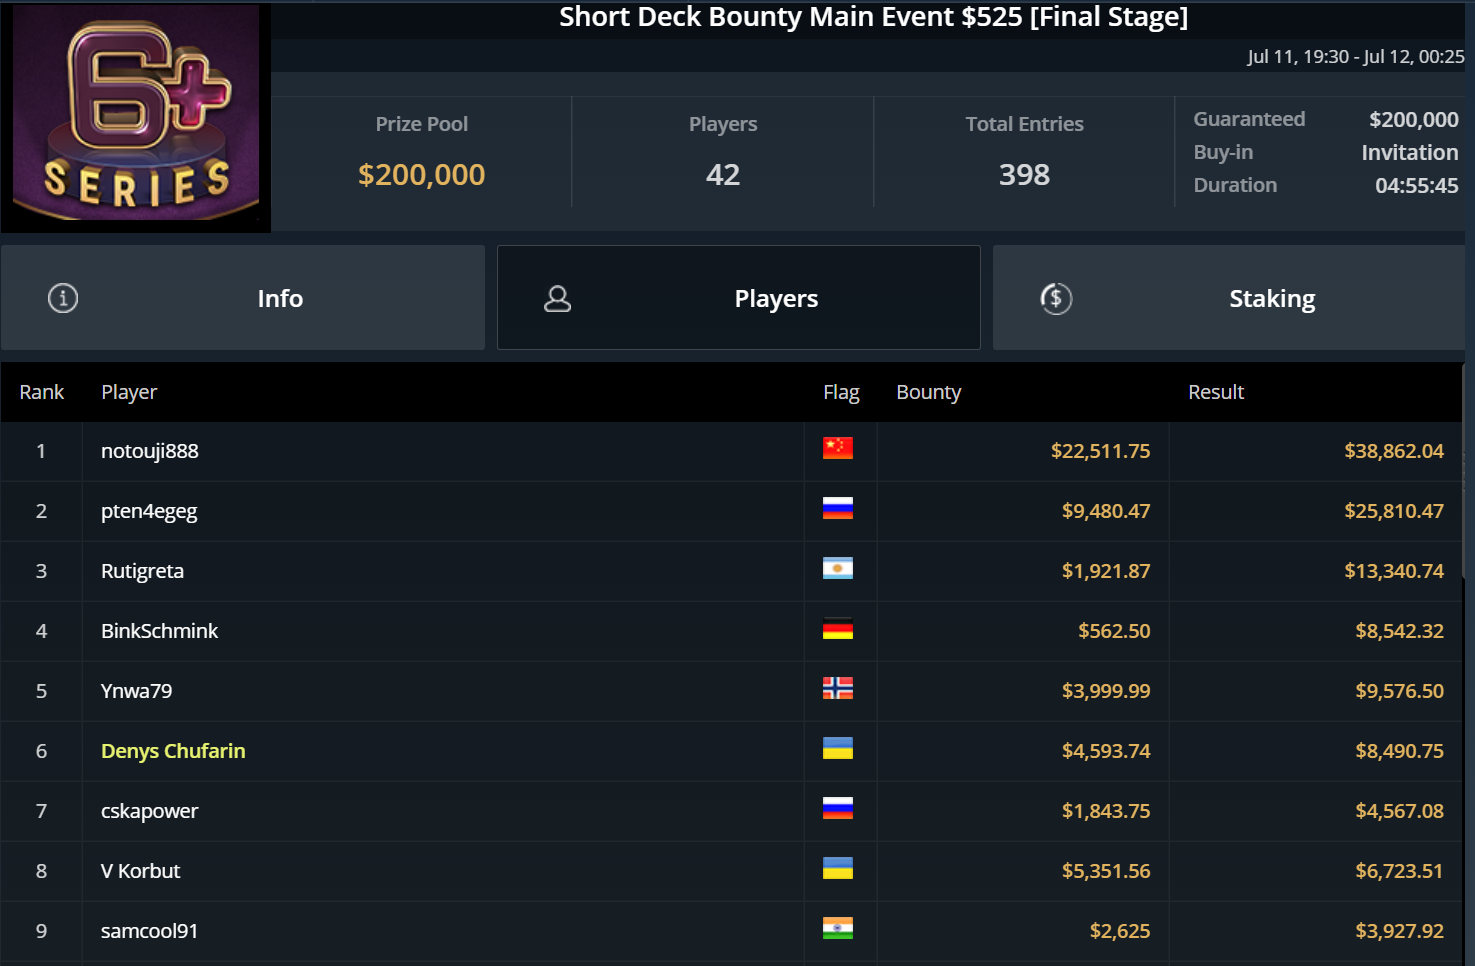This screenshot has width=1475, height=966.
Task: Click Norway flag beside Ynwa79
Action: (x=838, y=688)
